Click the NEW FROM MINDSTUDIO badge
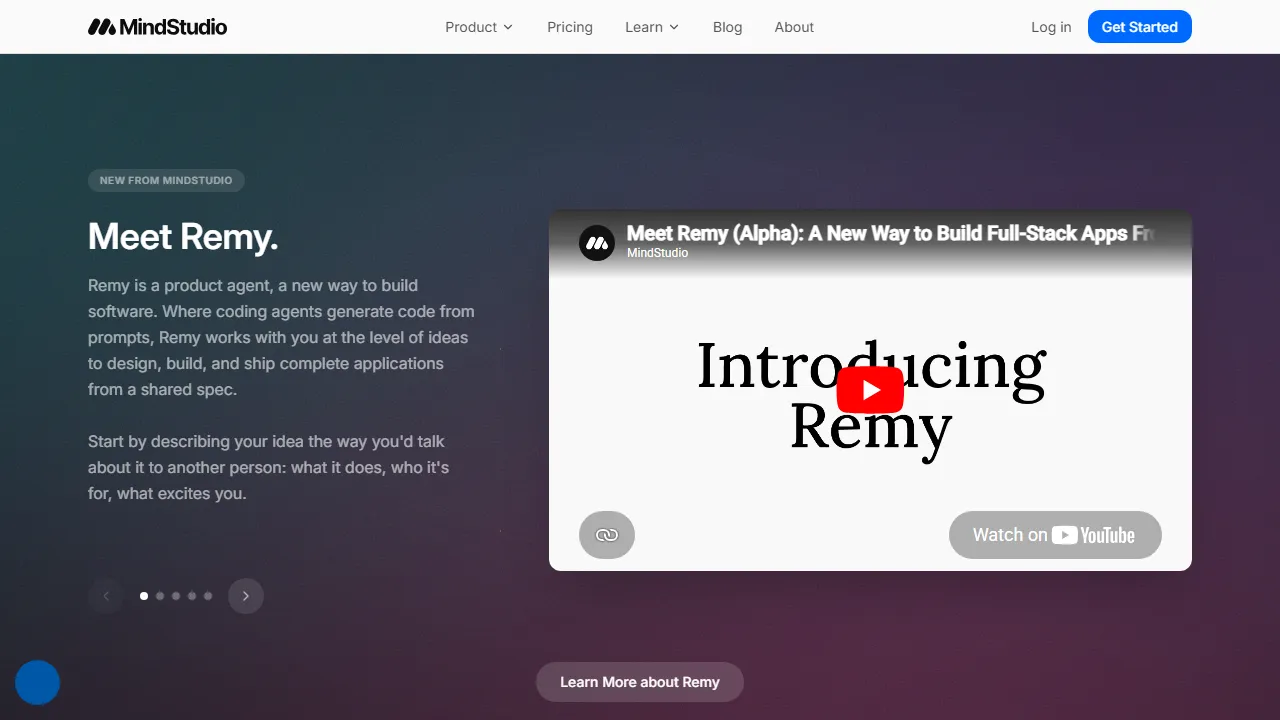Screen dimensions: 1280x720 click(x=166, y=181)
